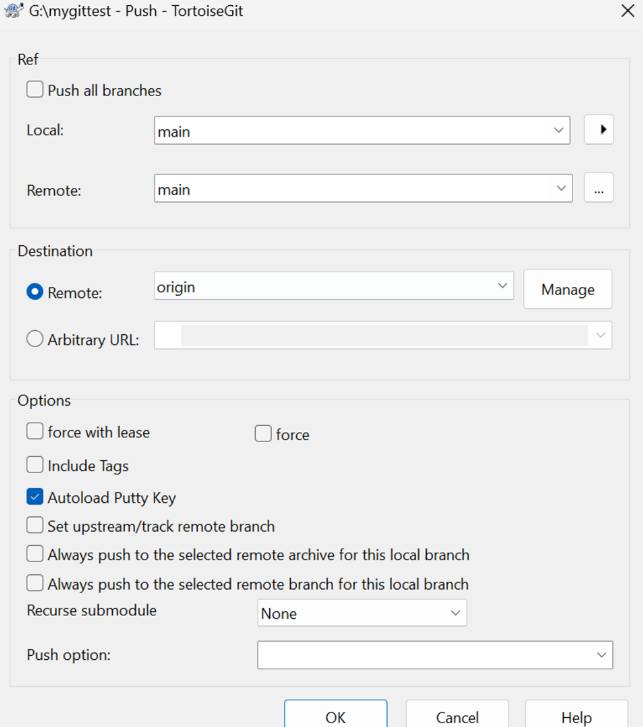This screenshot has width=643, height=727.
Task: Confirm push with the OK button
Action: 336,716
